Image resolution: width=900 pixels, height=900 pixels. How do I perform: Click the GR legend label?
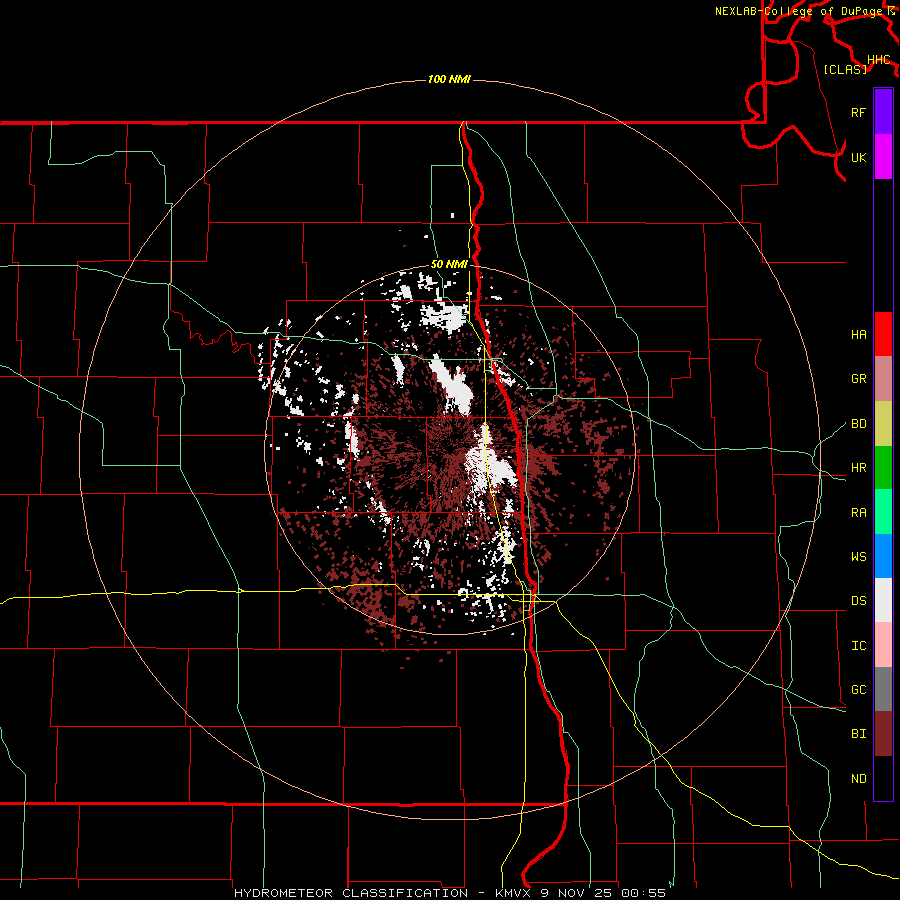(858, 379)
